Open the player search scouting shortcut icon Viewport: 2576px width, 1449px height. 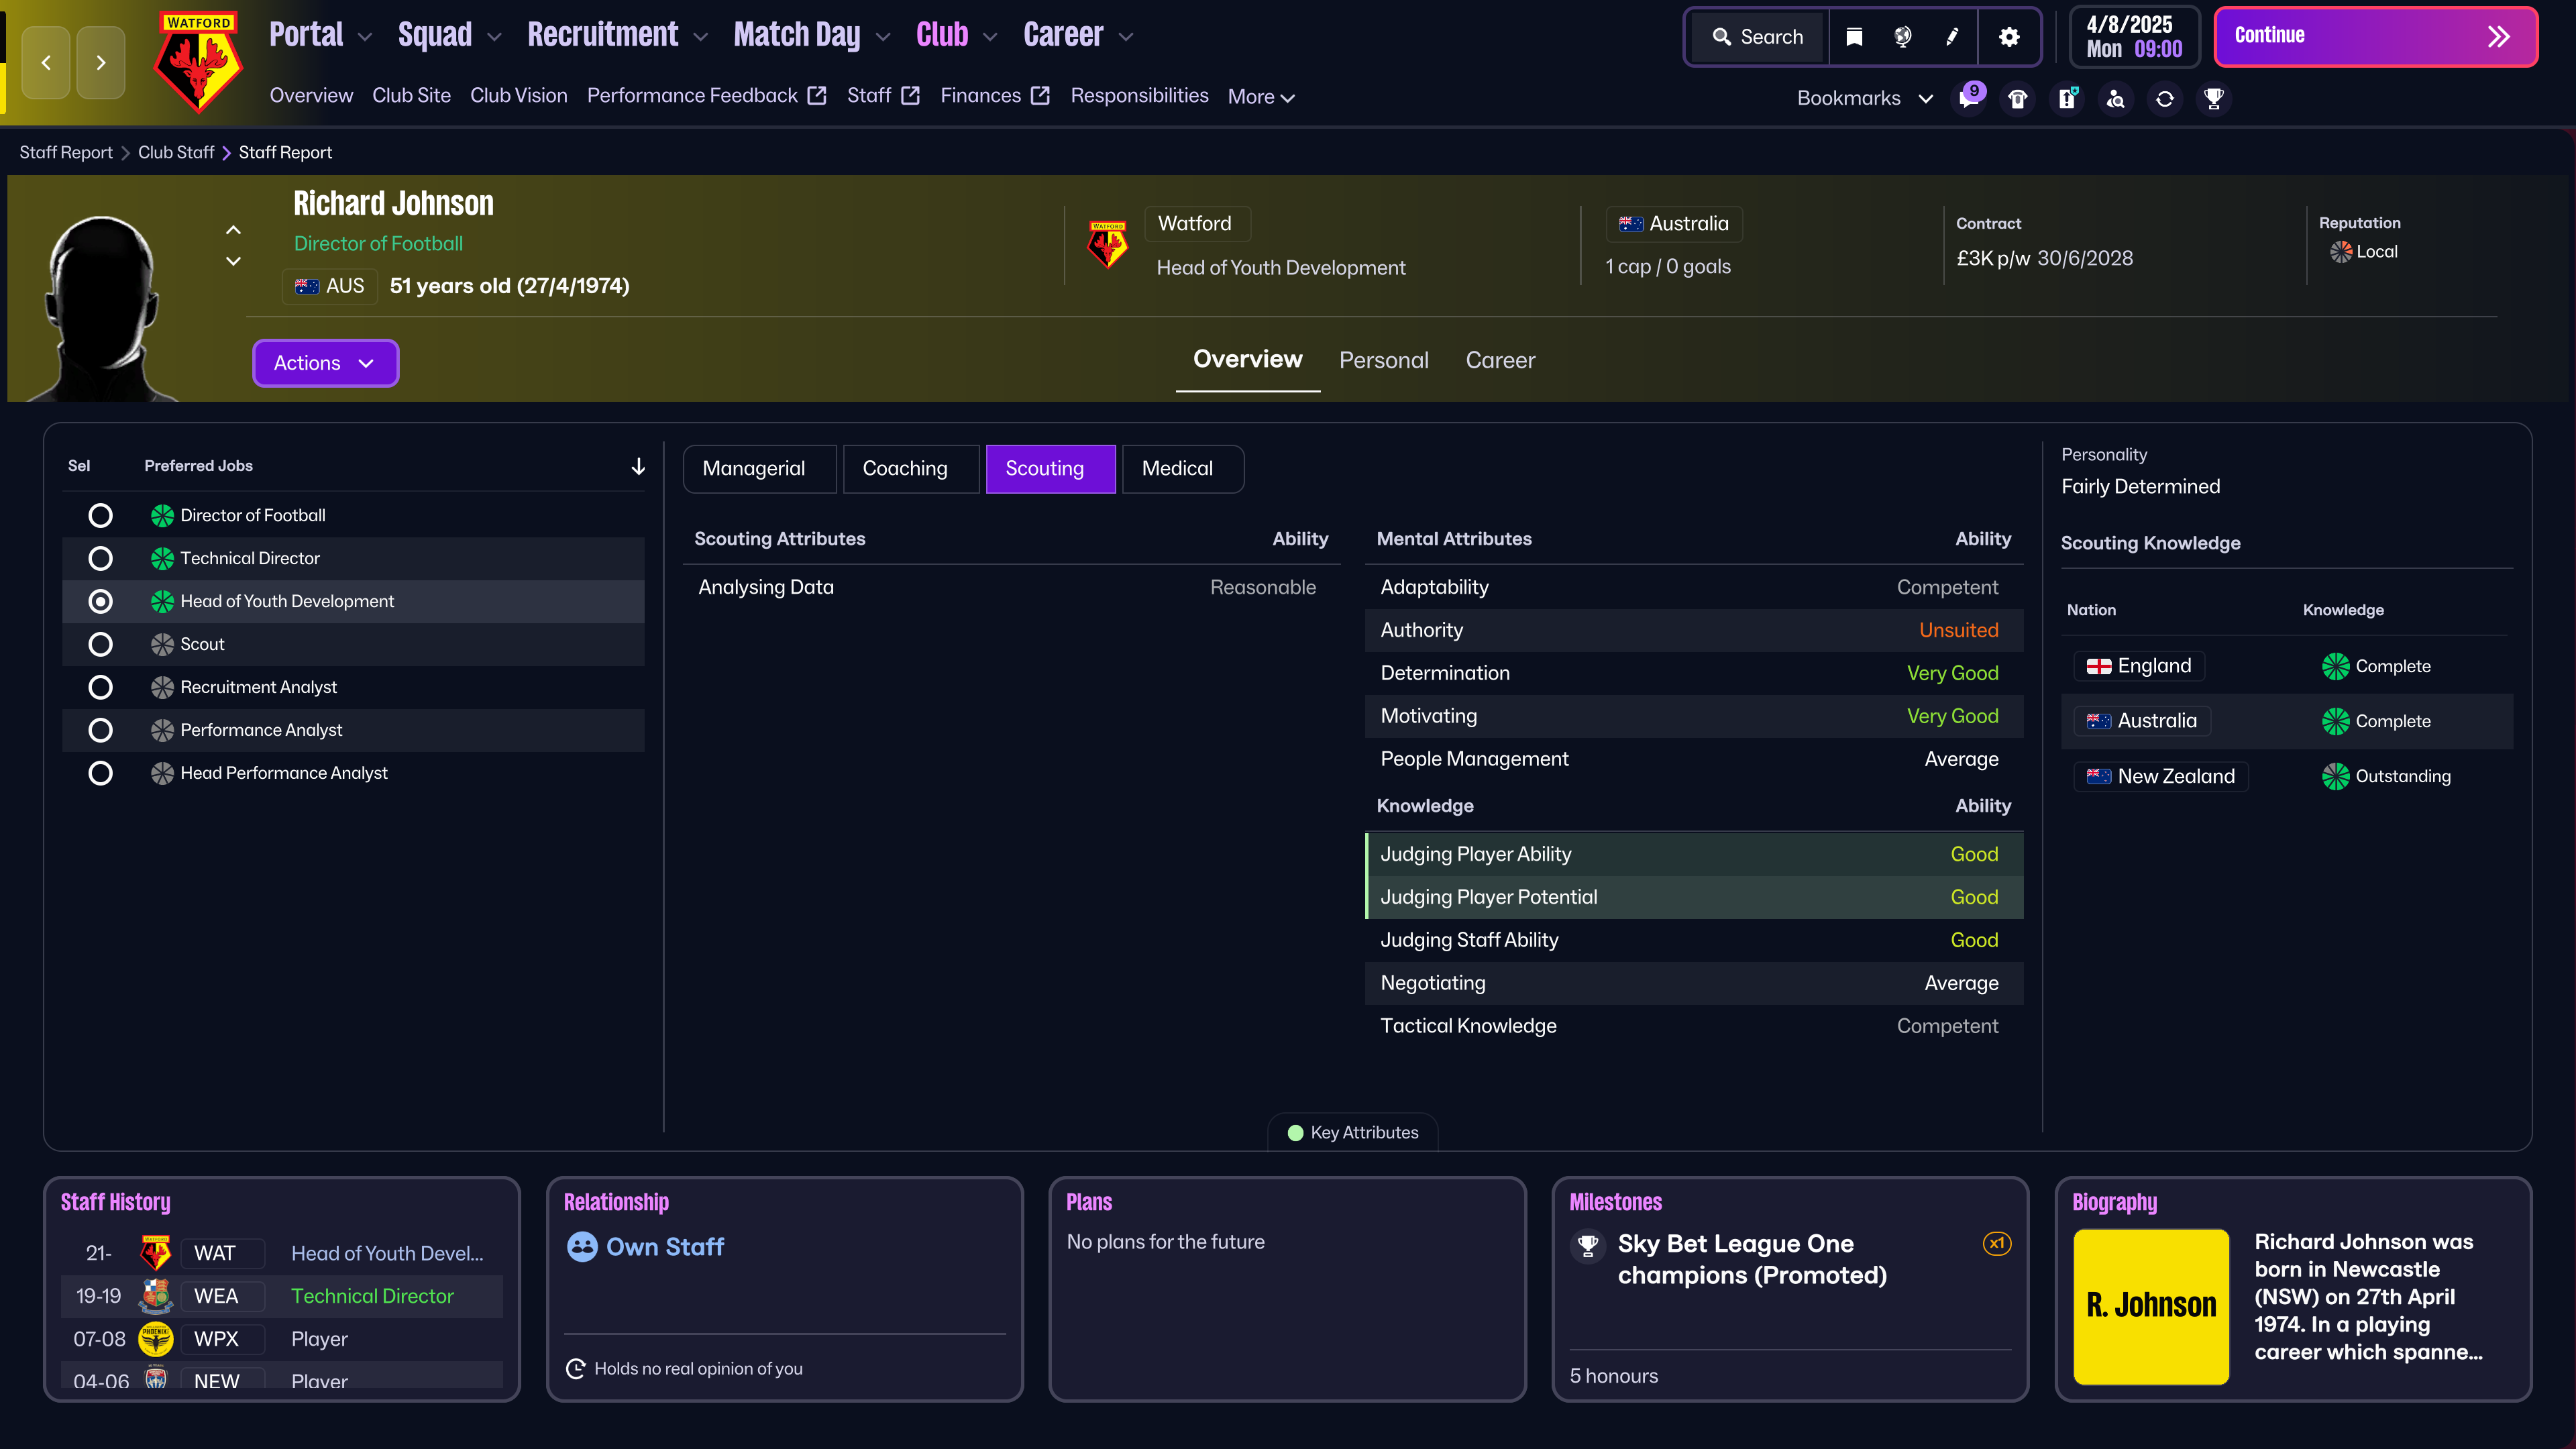tap(2116, 99)
